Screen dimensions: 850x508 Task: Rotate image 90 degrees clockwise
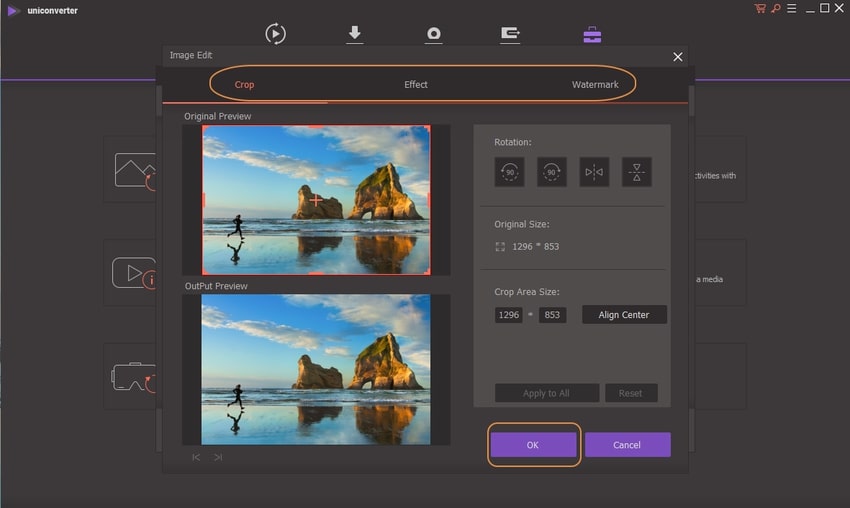click(x=552, y=172)
